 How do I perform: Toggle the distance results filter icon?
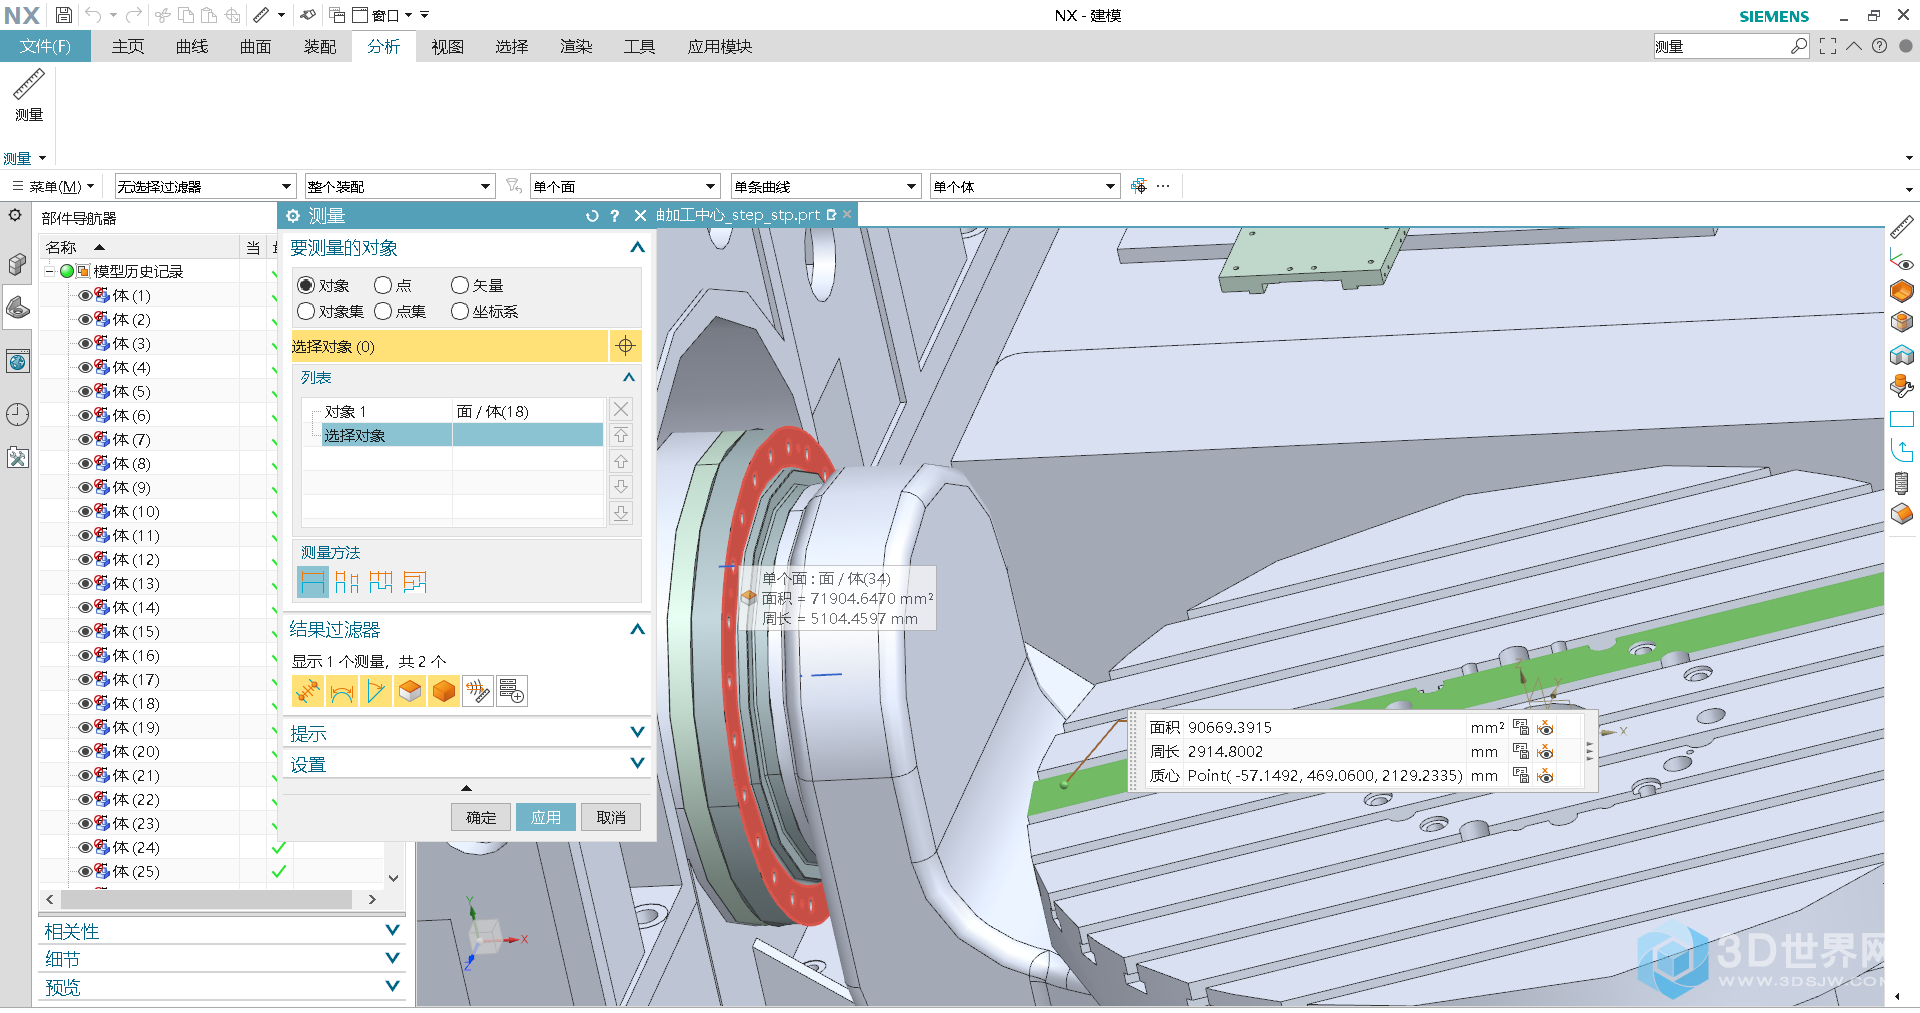coord(308,691)
